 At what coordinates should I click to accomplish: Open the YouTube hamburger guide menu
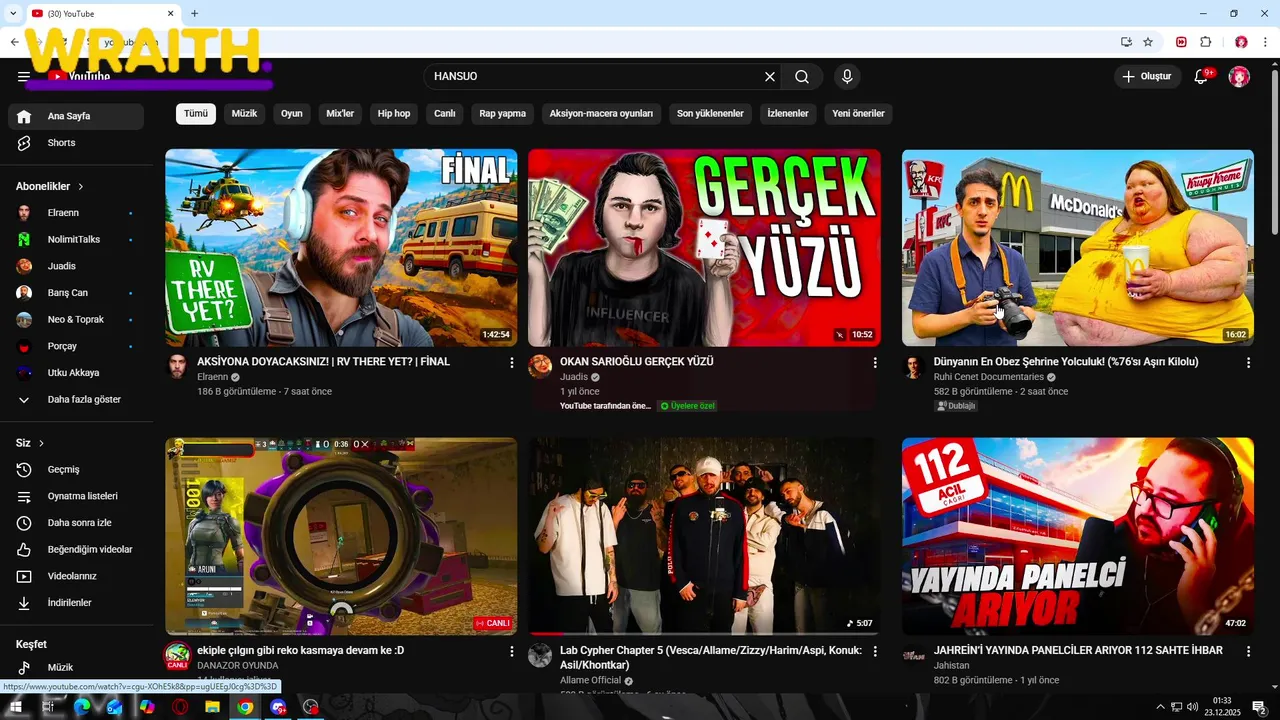[x=24, y=77]
